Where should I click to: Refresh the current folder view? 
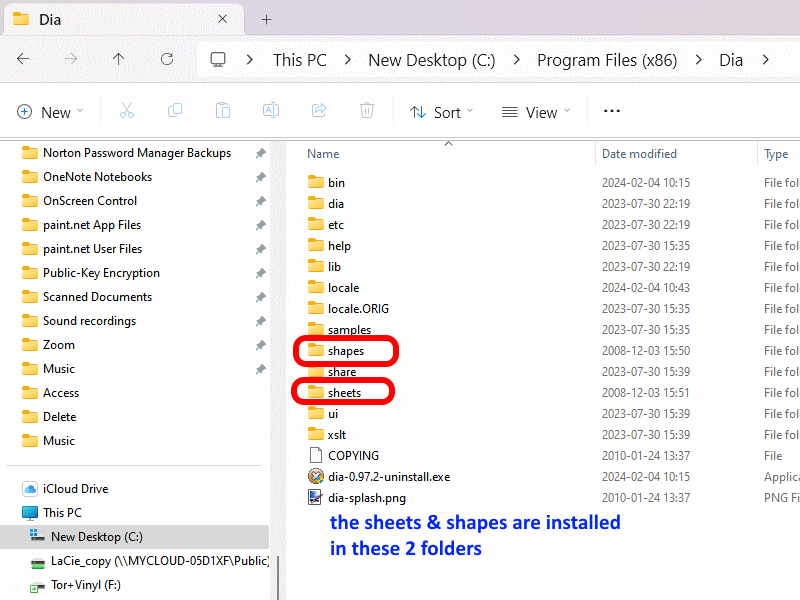pos(167,59)
